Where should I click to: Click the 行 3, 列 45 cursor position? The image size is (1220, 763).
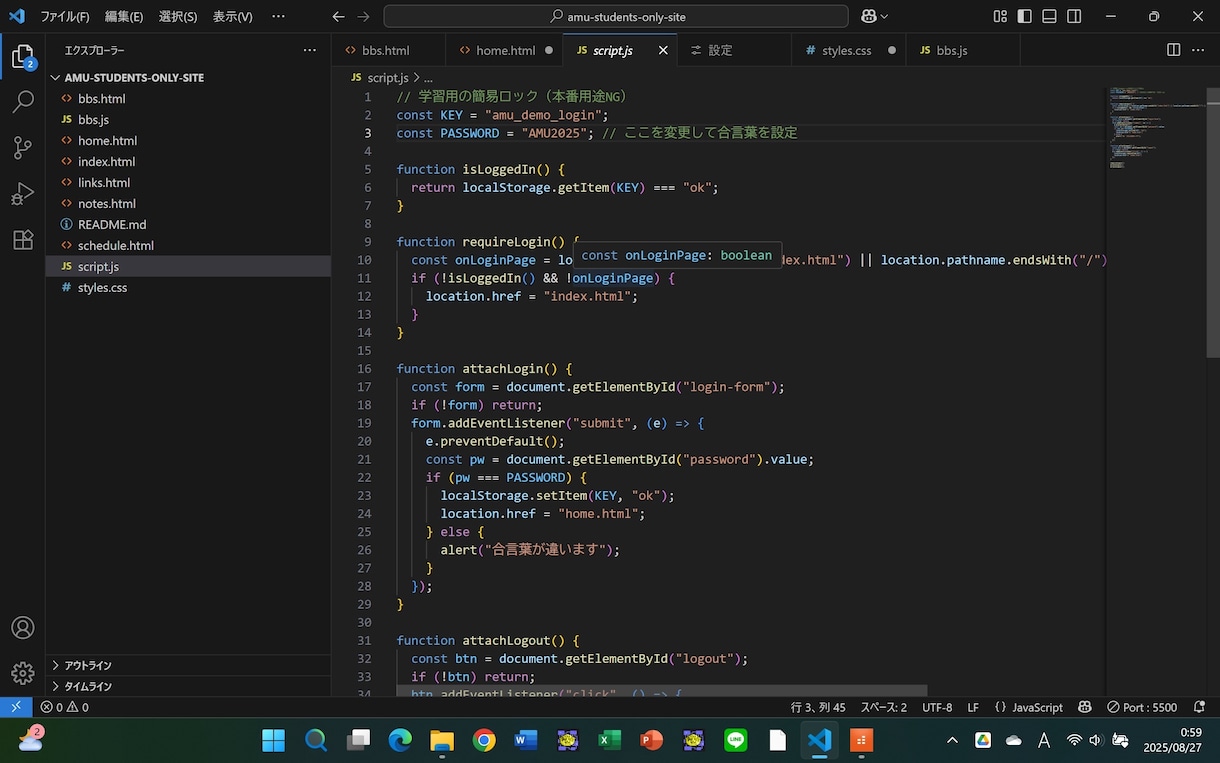click(x=818, y=707)
